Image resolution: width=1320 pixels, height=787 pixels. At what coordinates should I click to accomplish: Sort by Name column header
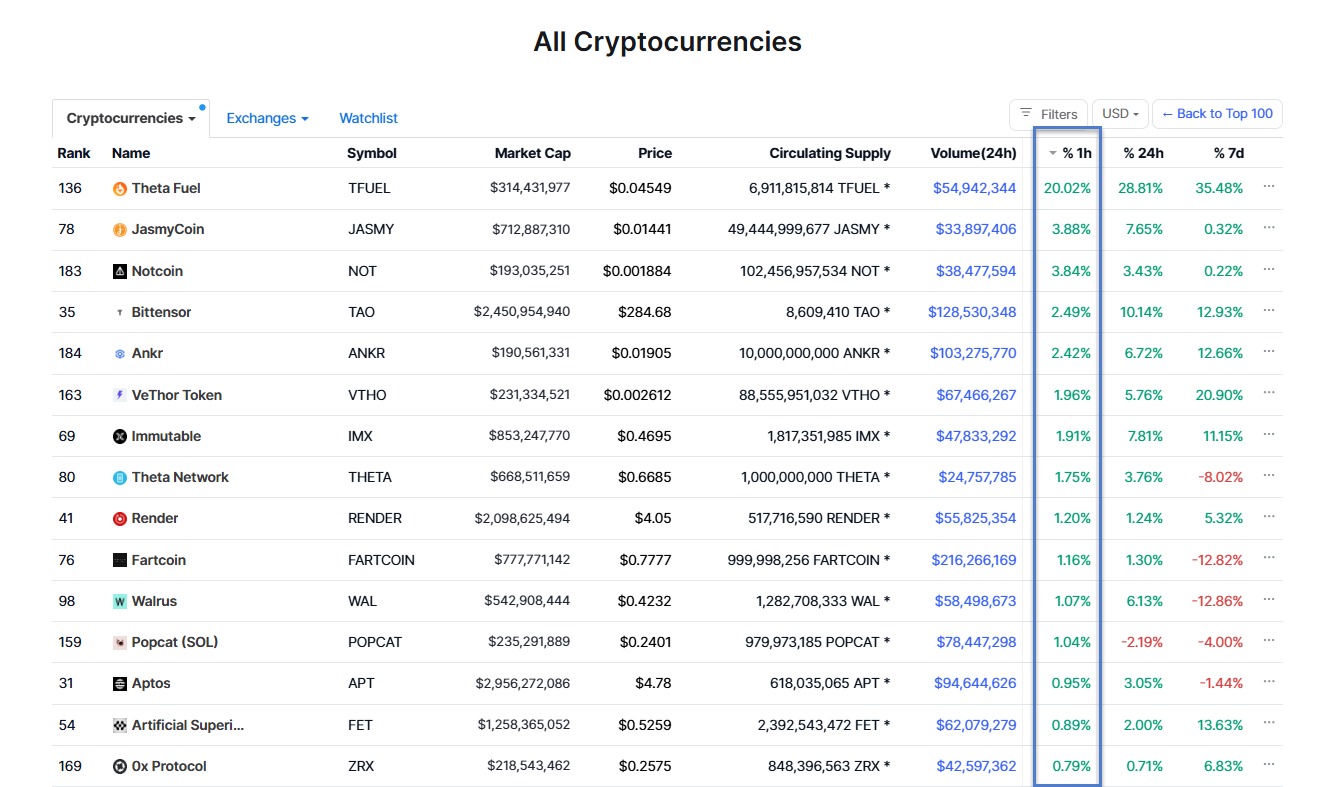click(131, 153)
